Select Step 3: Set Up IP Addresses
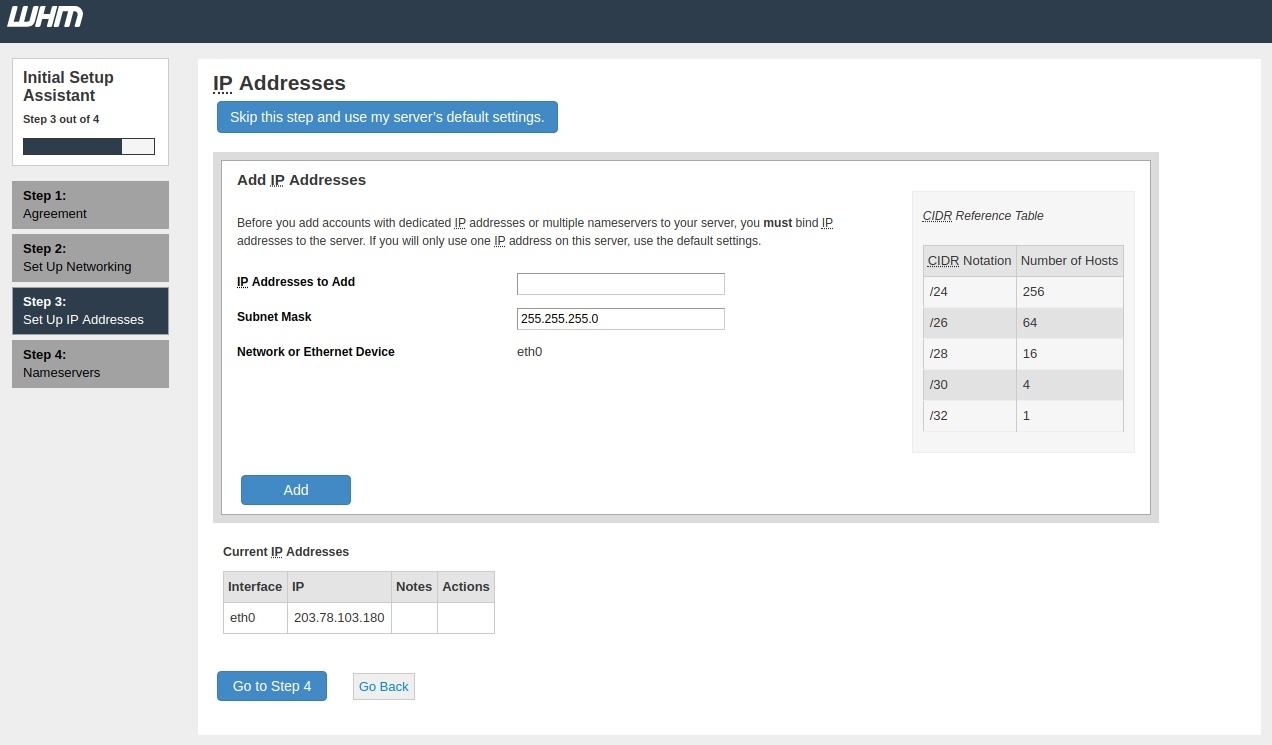Screen dimensions: 1272x745 click(x=90, y=311)
